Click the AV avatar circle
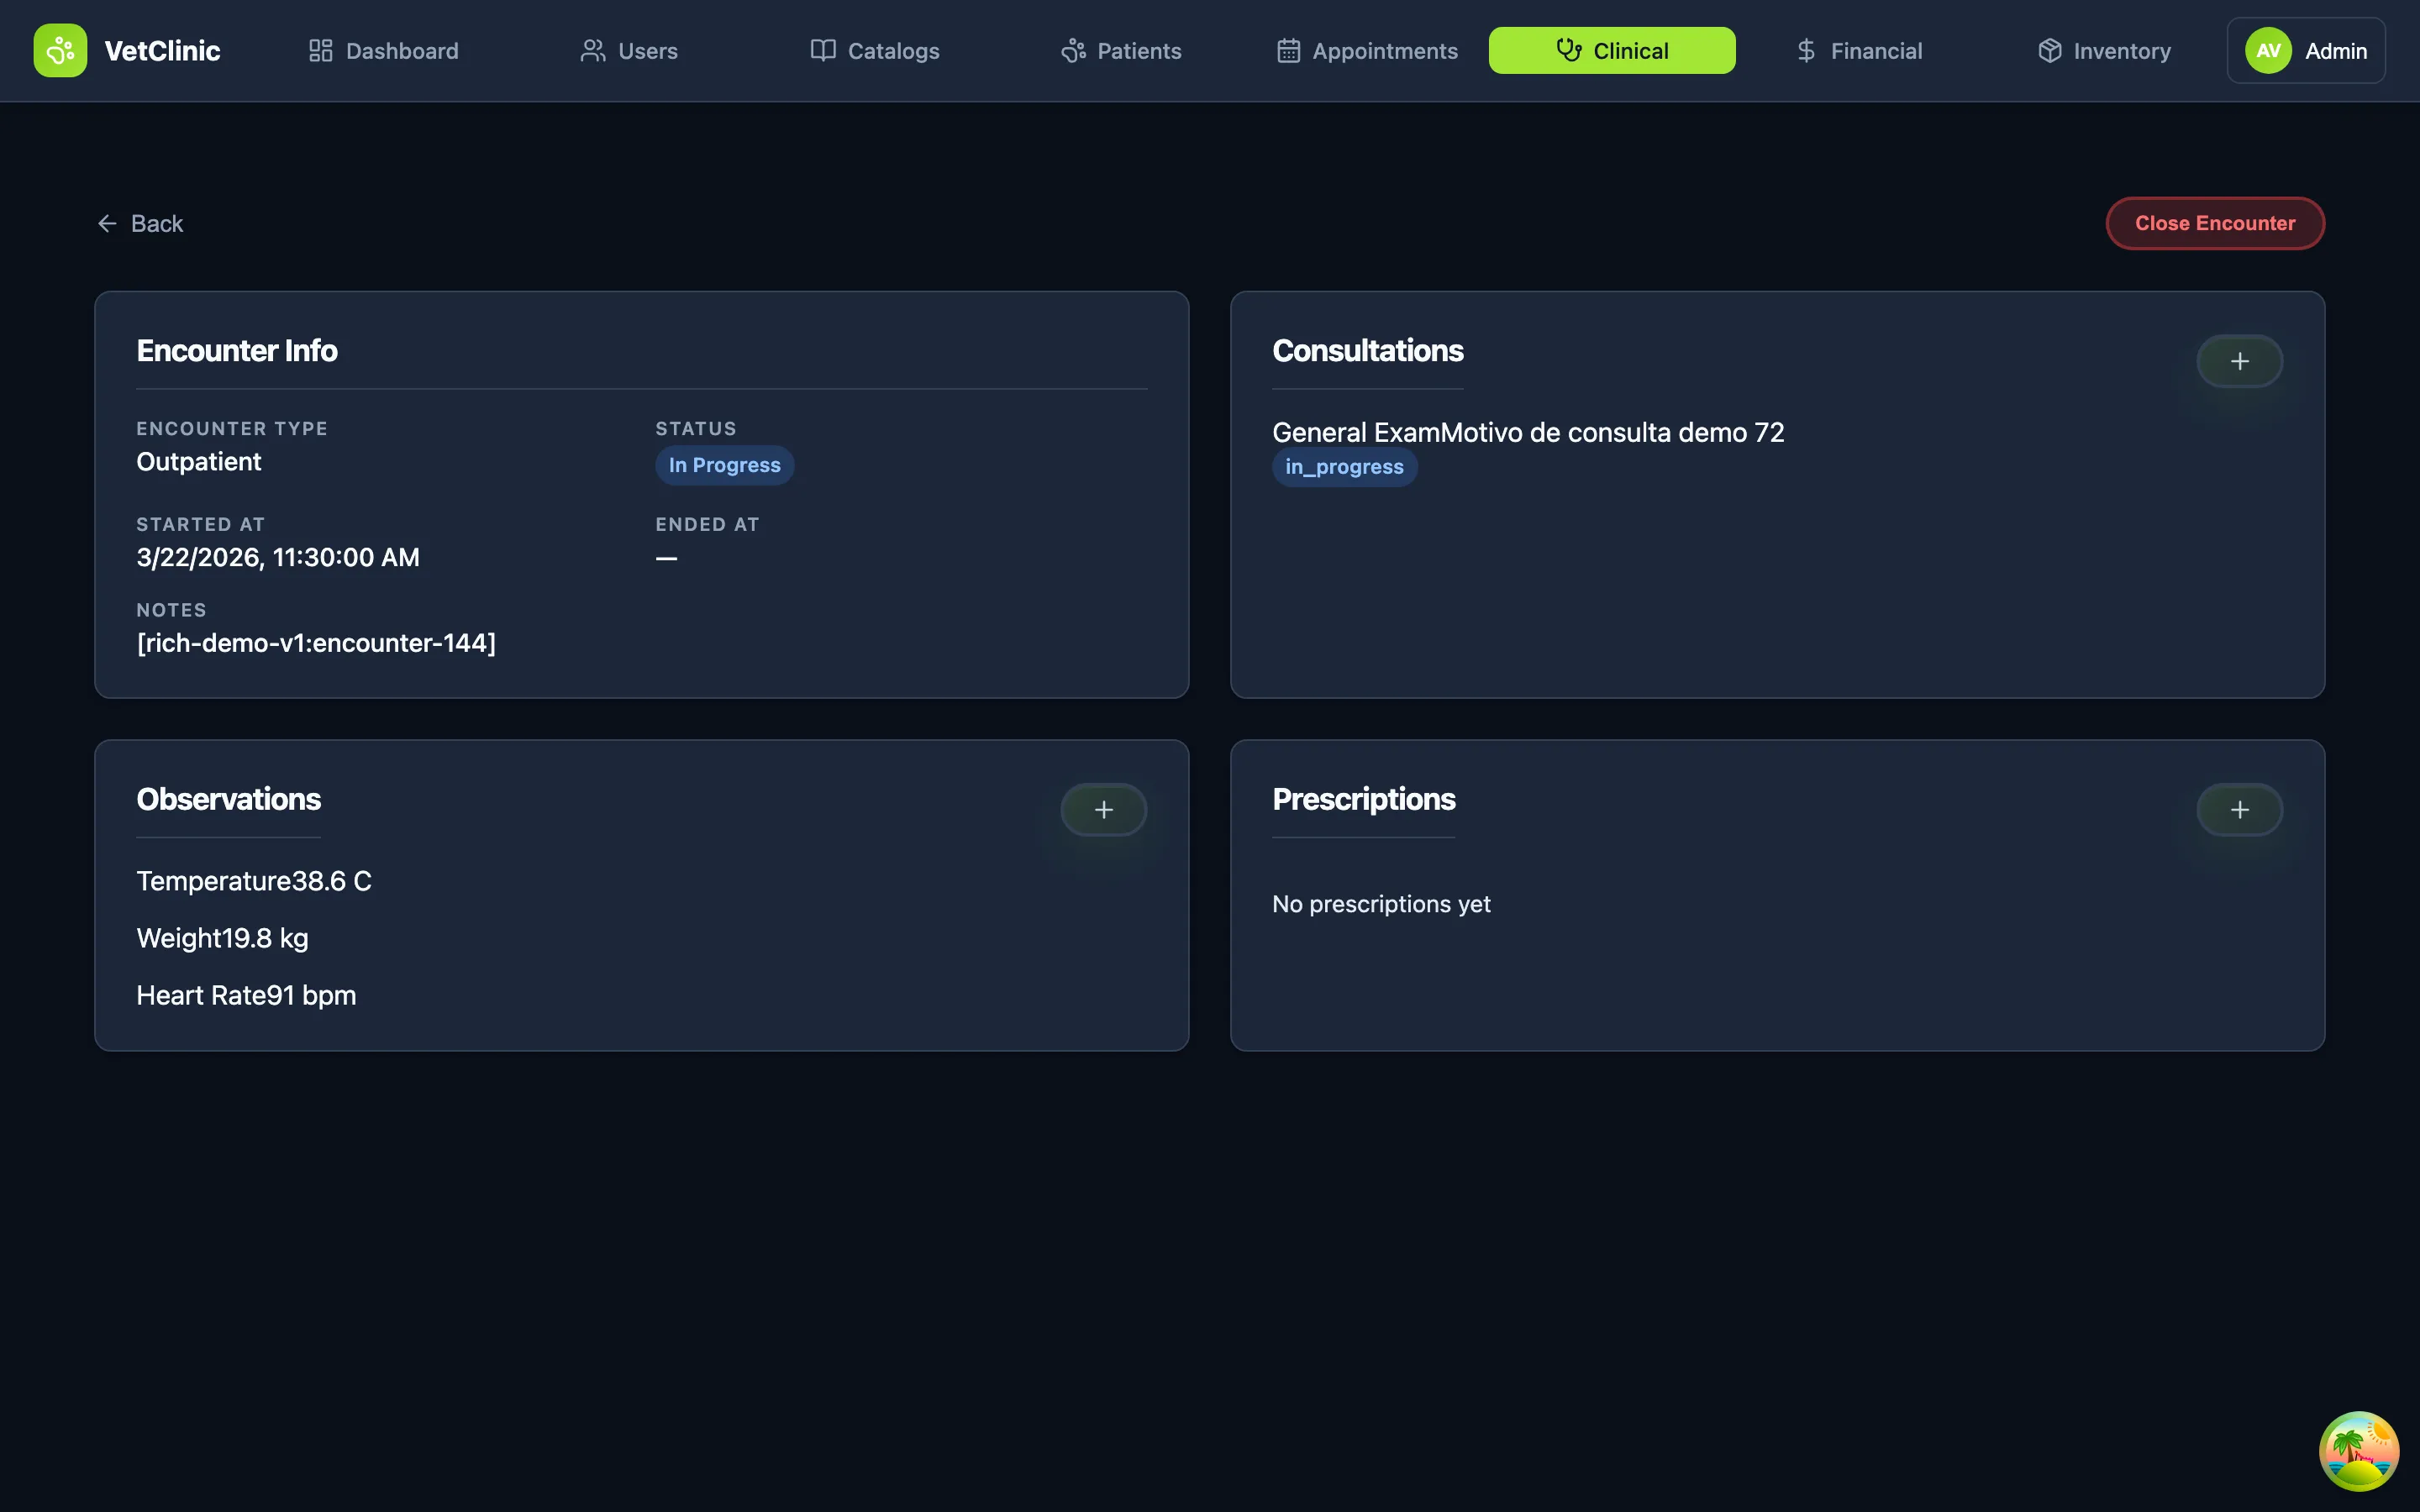 [2268, 50]
